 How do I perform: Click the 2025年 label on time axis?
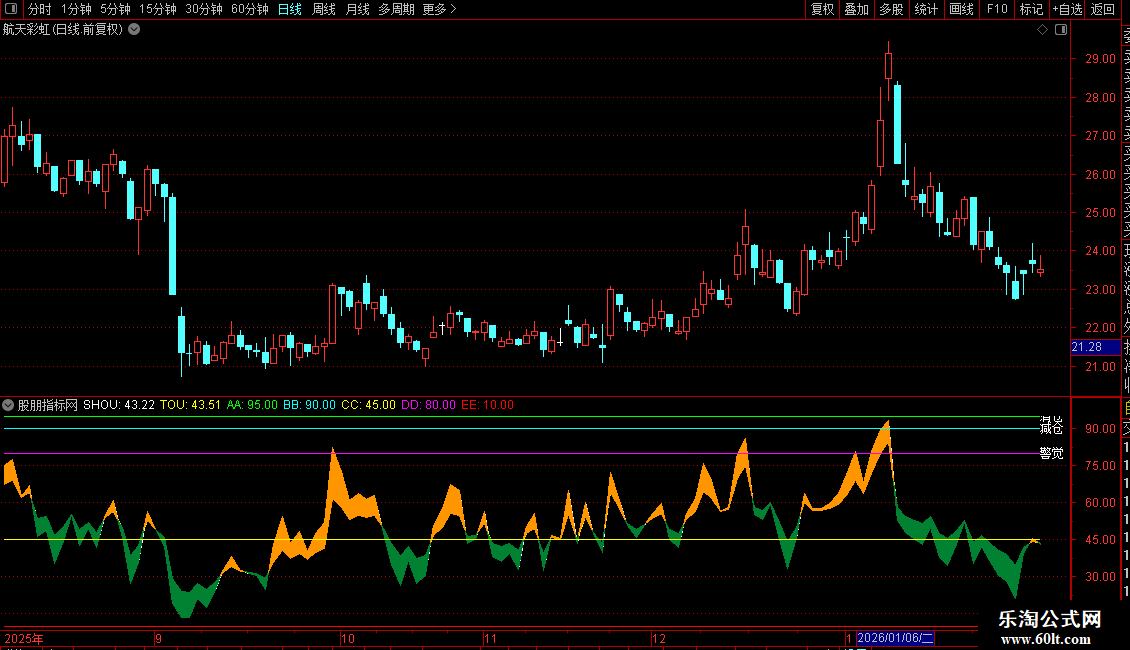[x=24, y=638]
